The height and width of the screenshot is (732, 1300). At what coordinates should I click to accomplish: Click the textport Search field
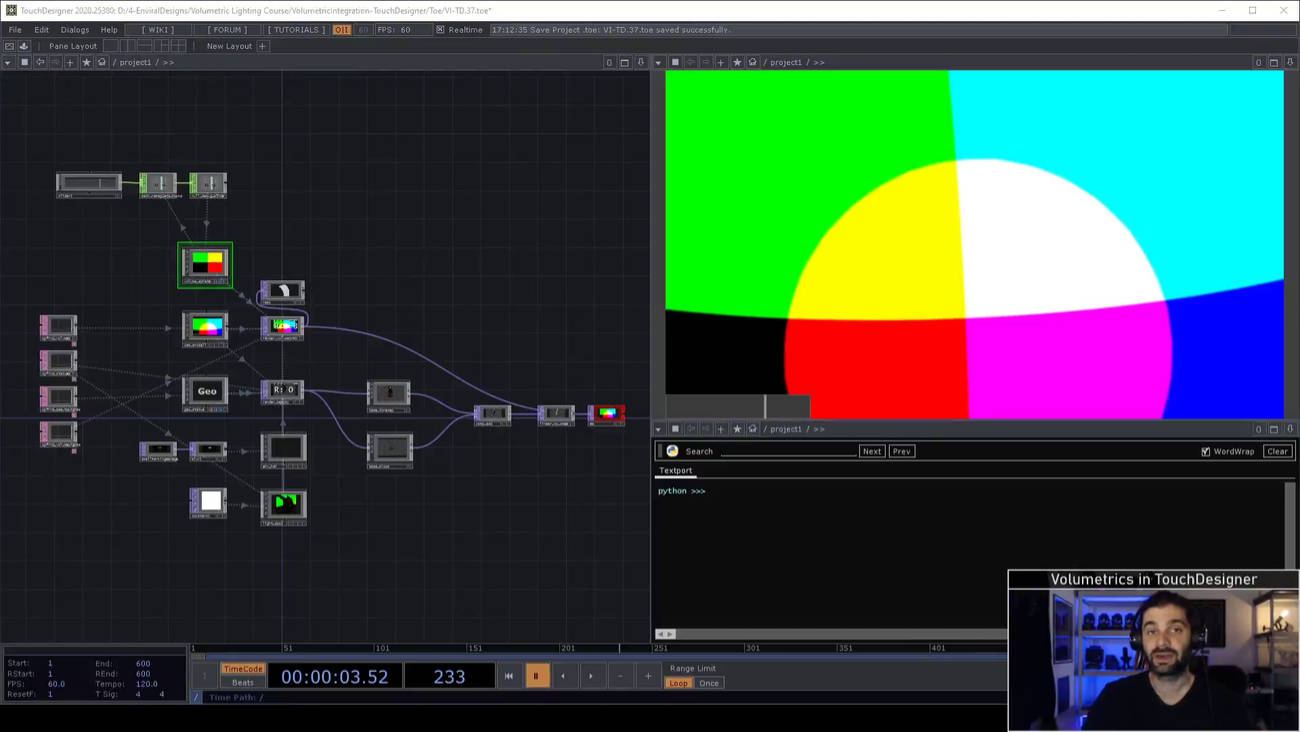tap(788, 451)
